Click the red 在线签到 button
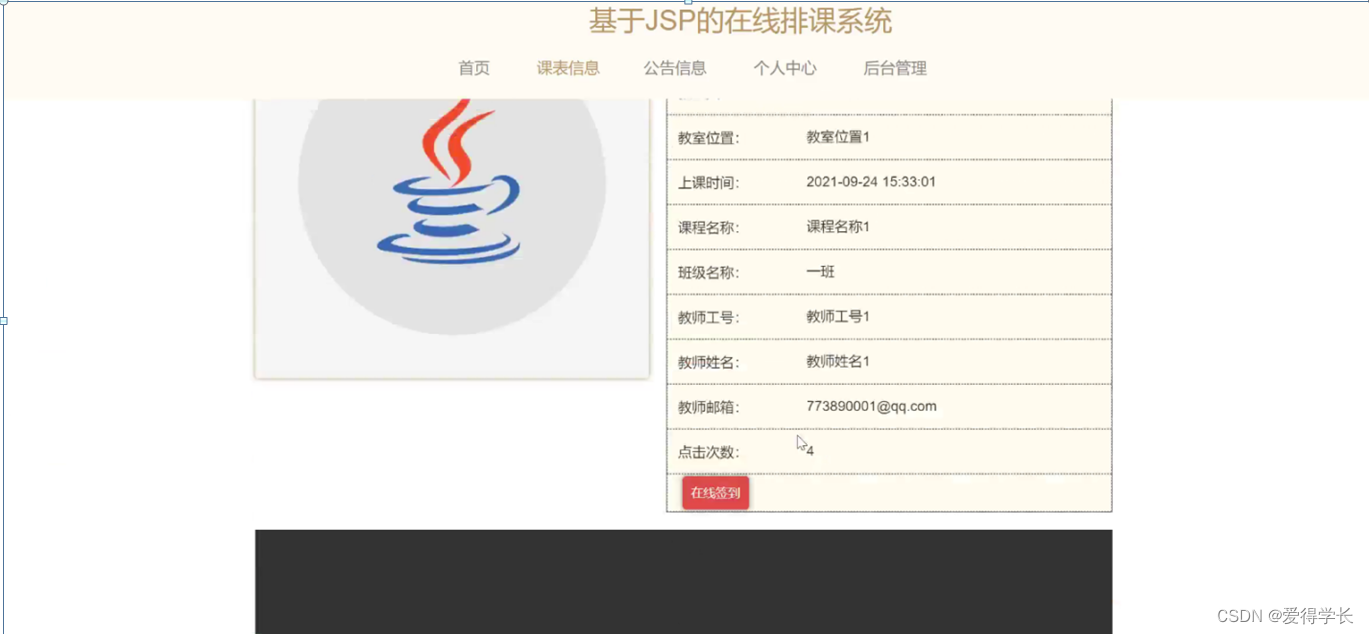This screenshot has width=1369, height=634. pyautogui.click(x=715, y=493)
